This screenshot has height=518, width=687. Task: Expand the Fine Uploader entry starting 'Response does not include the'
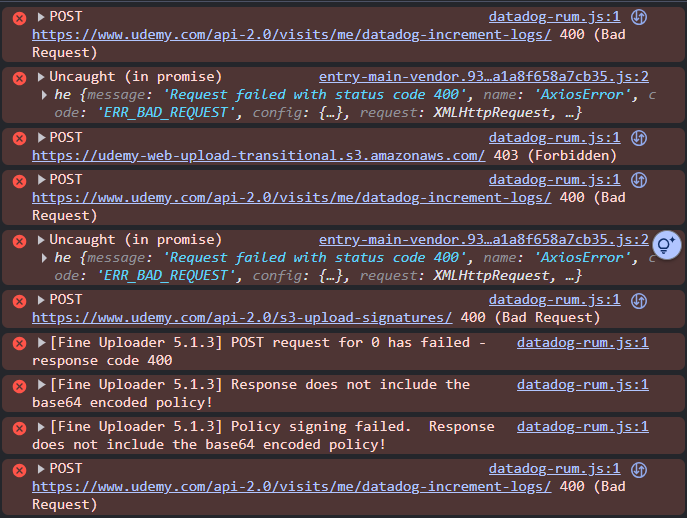pos(41,385)
